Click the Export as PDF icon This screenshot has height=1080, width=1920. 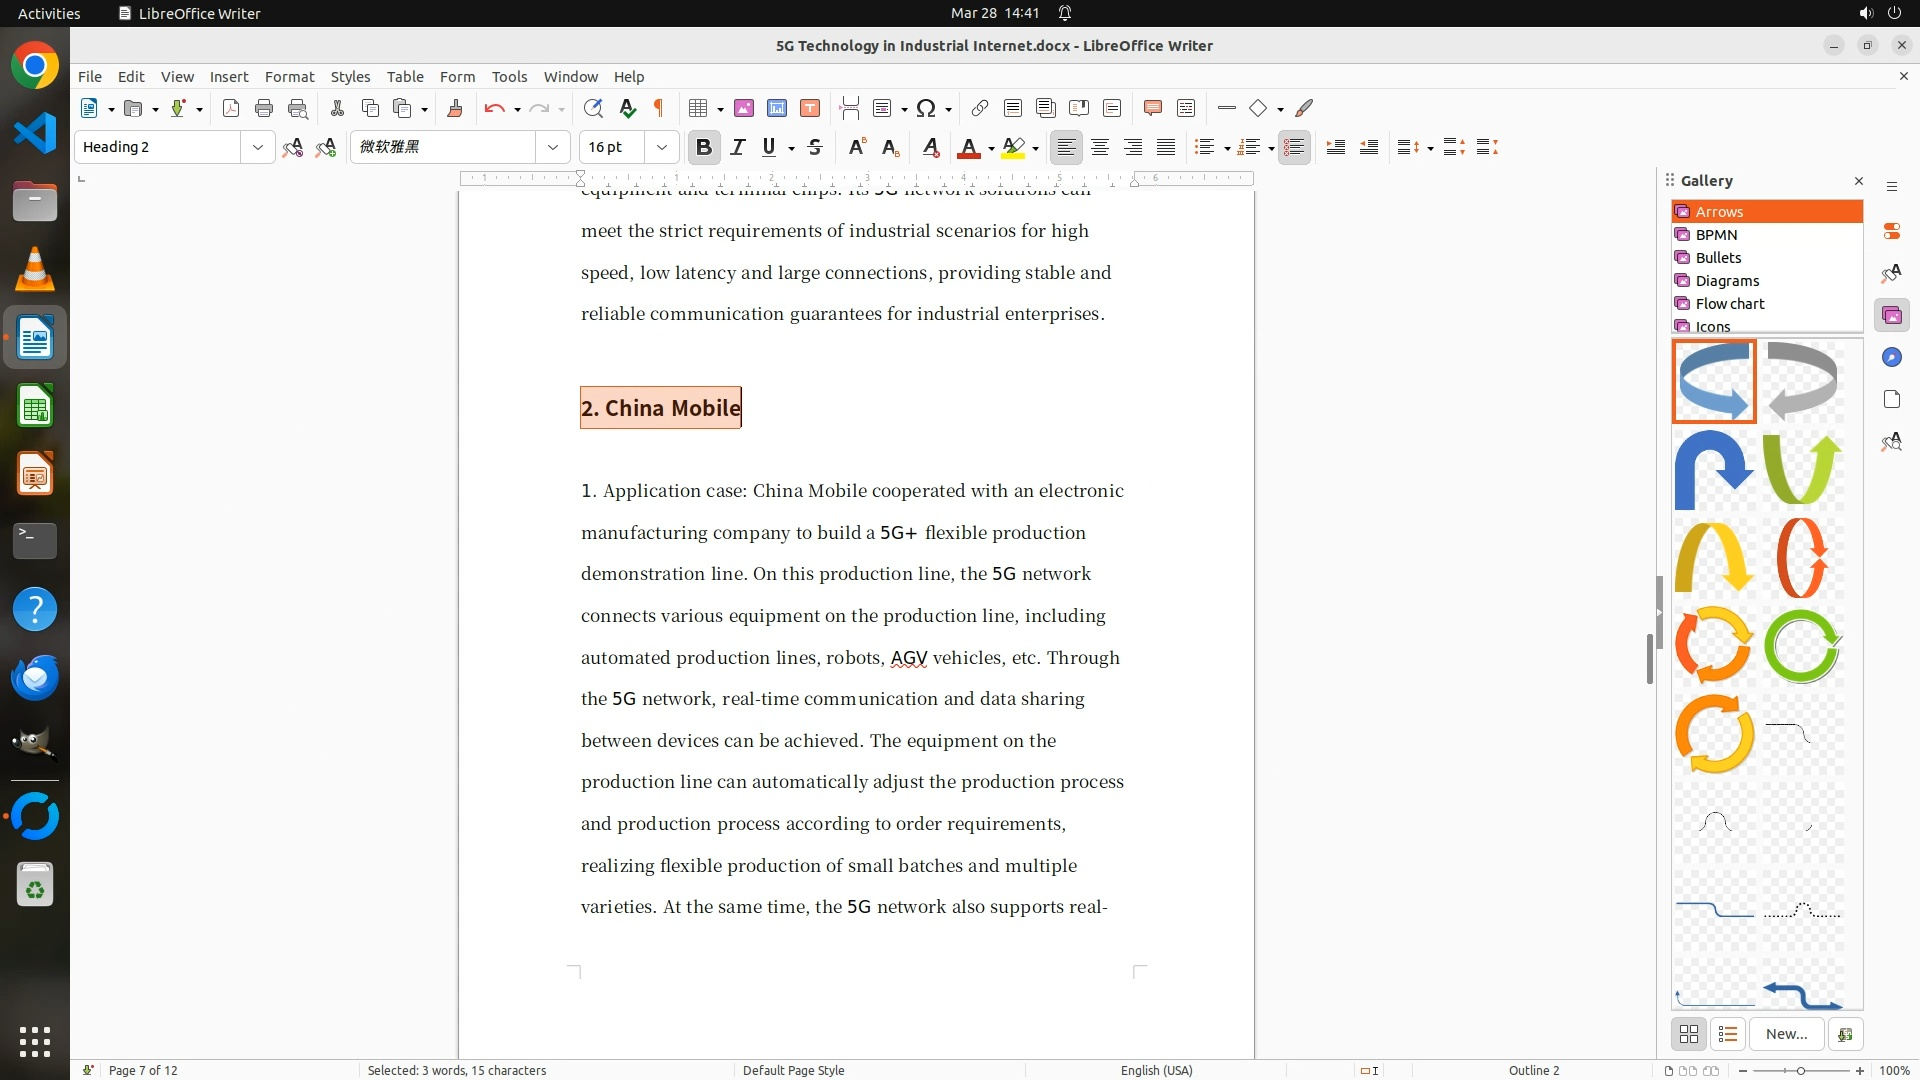[231, 108]
